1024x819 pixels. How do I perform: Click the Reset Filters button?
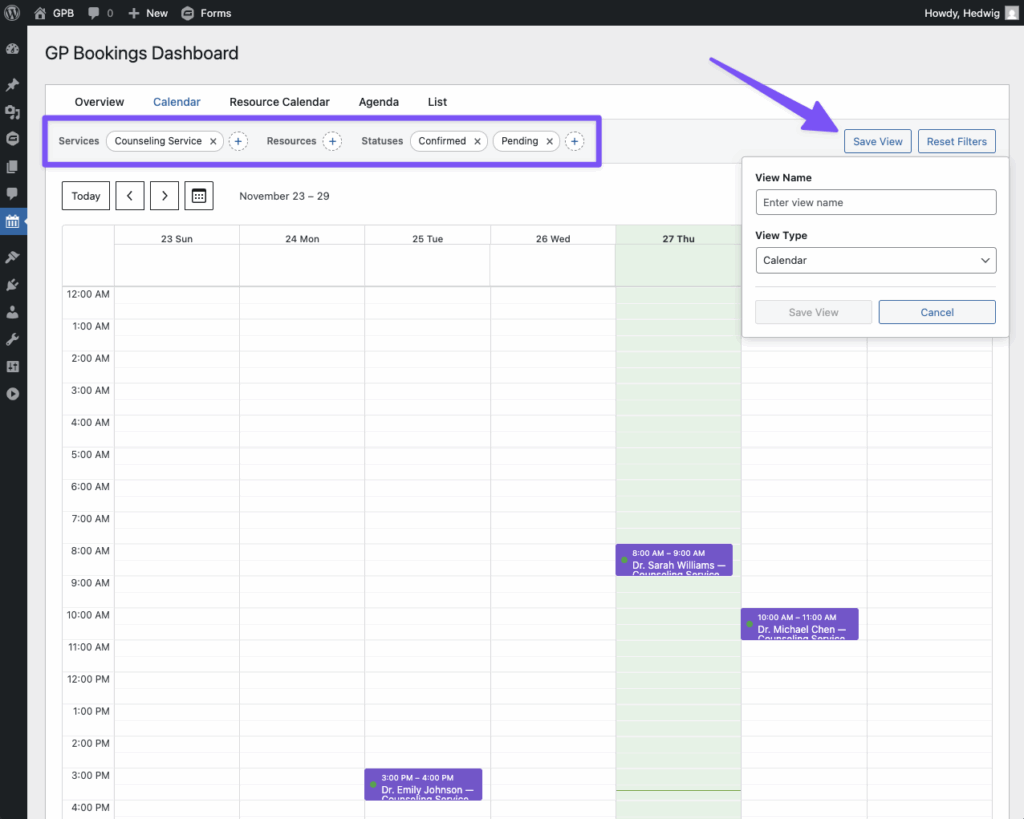pyautogui.click(x=956, y=140)
